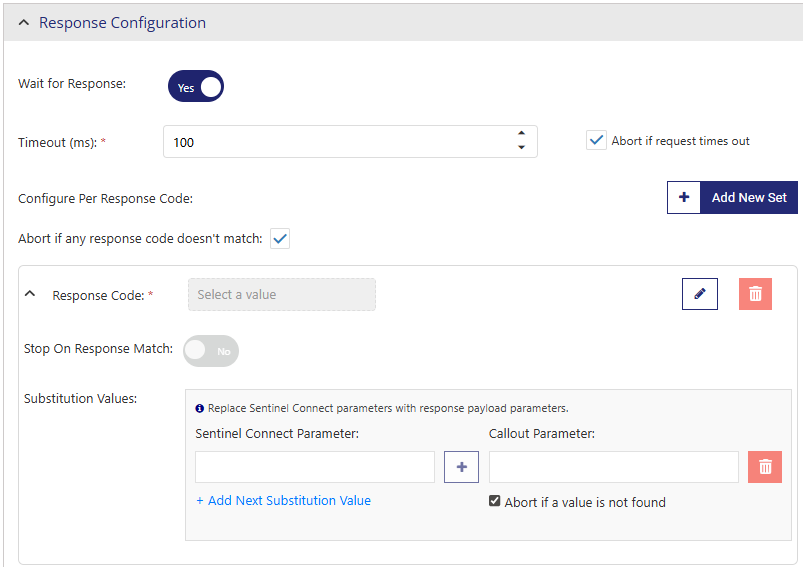Screen dimensions: 803x567
Task: Click the Callout Parameter text field
Action: click(x=613, y=467)
